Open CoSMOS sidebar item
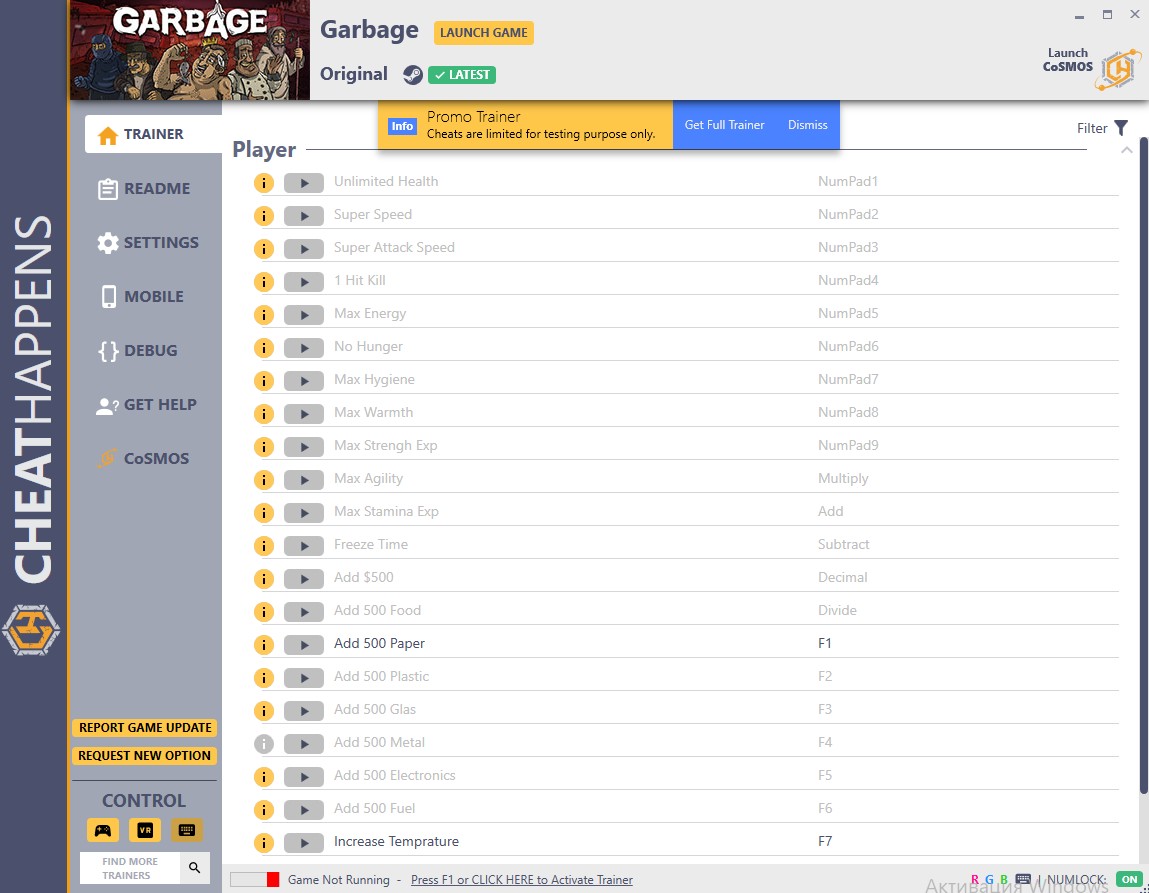1149x893 pixels. point(144,459)
